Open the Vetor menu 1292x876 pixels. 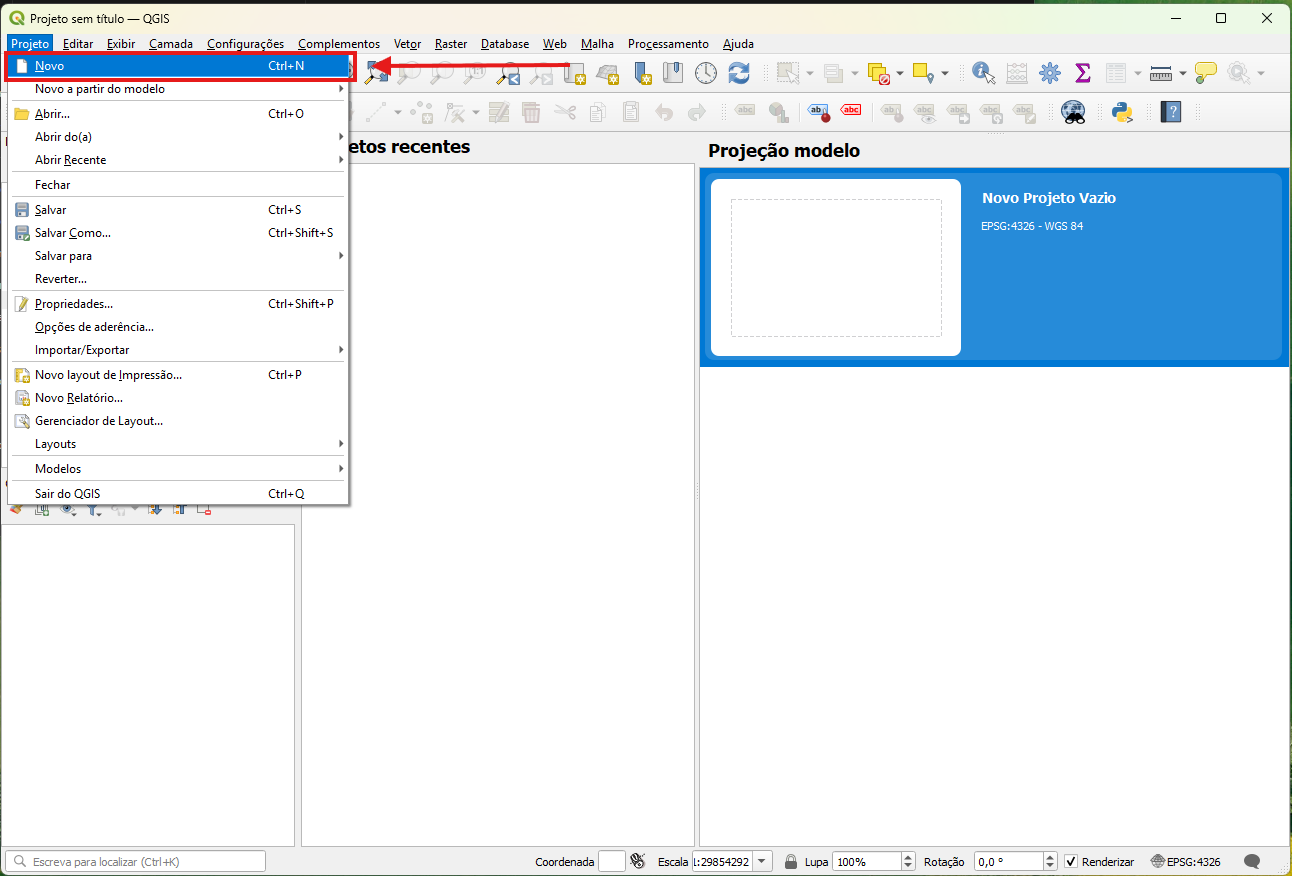[x=407, y=44]
